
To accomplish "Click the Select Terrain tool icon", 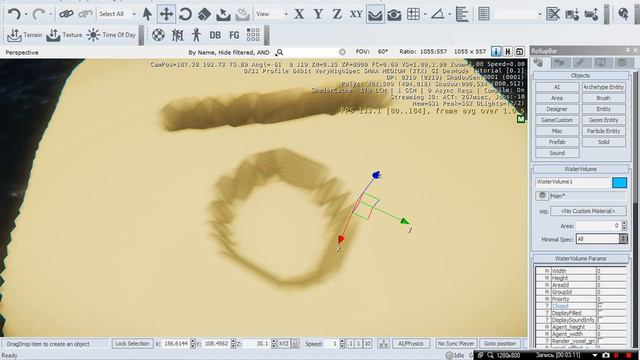I will tap(223, 14).
